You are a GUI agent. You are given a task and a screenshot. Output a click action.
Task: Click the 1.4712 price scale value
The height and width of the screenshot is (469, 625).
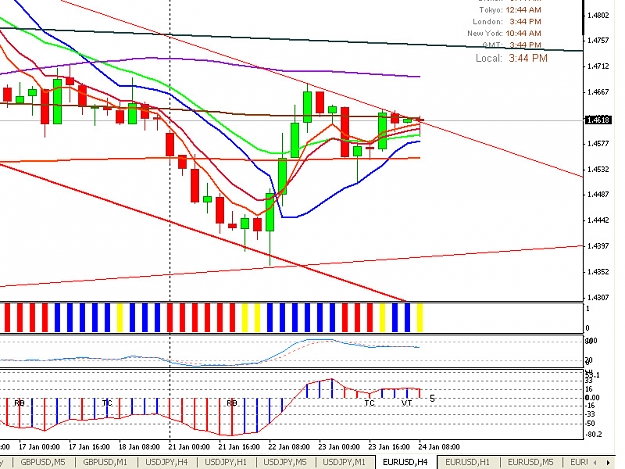tap(598, 66)
